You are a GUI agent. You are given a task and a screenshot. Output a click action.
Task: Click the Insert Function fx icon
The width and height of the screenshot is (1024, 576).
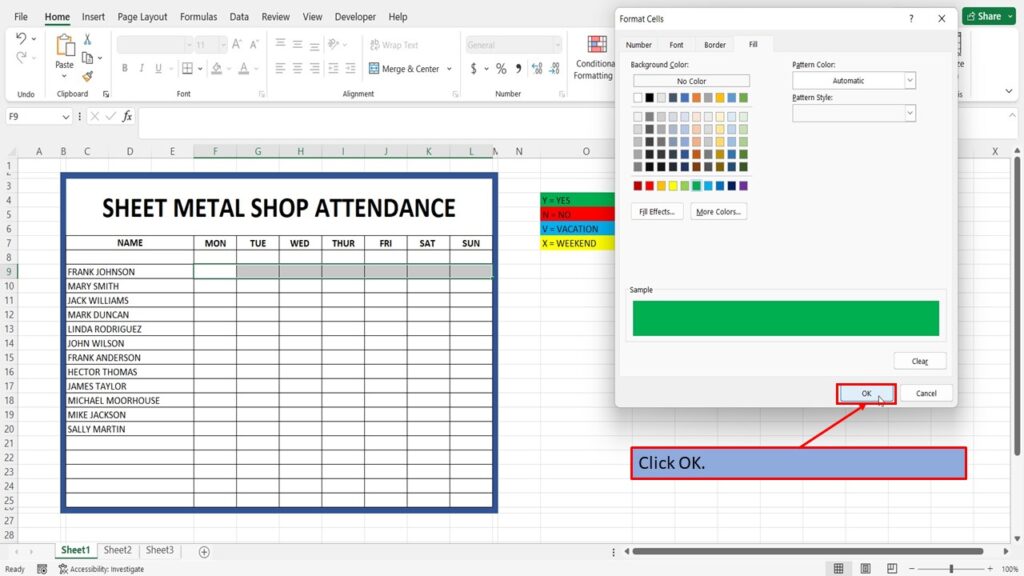click(127, 116)
